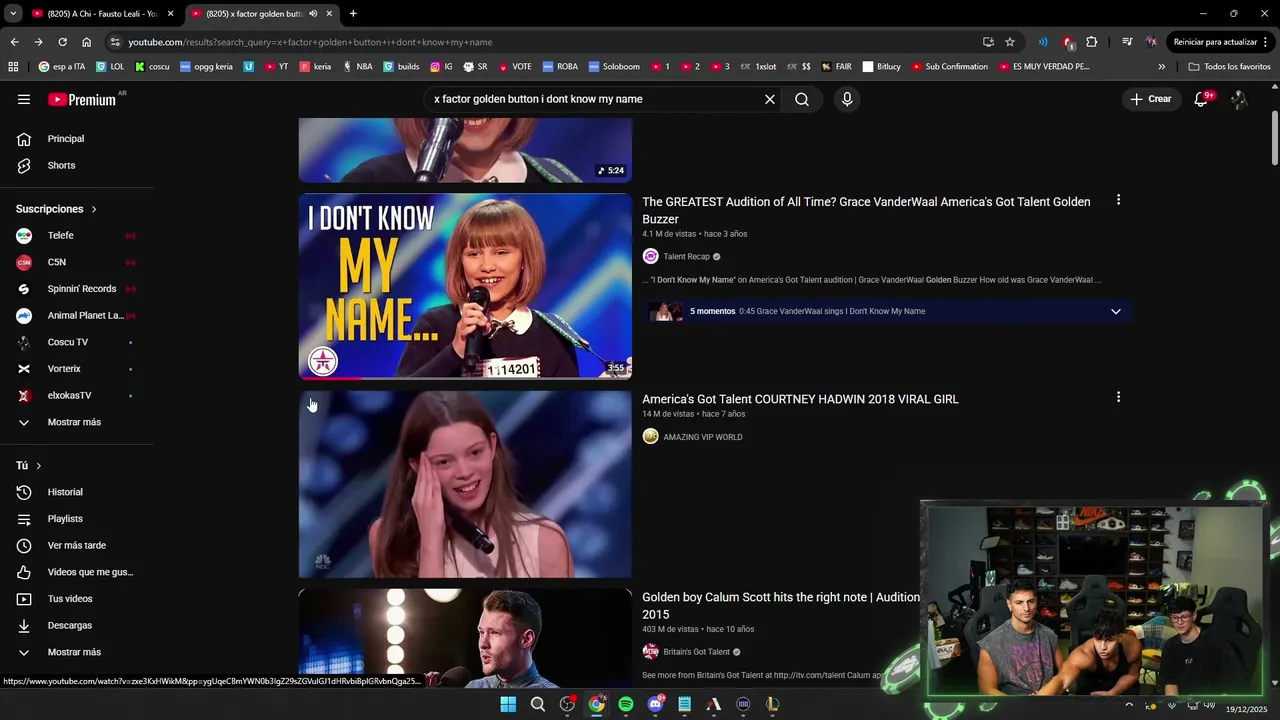Image resolution: width=1280 pixels, height=720 pixels.
Task: Open the Sub Confirmation bookmark
Action: point(949,67)
